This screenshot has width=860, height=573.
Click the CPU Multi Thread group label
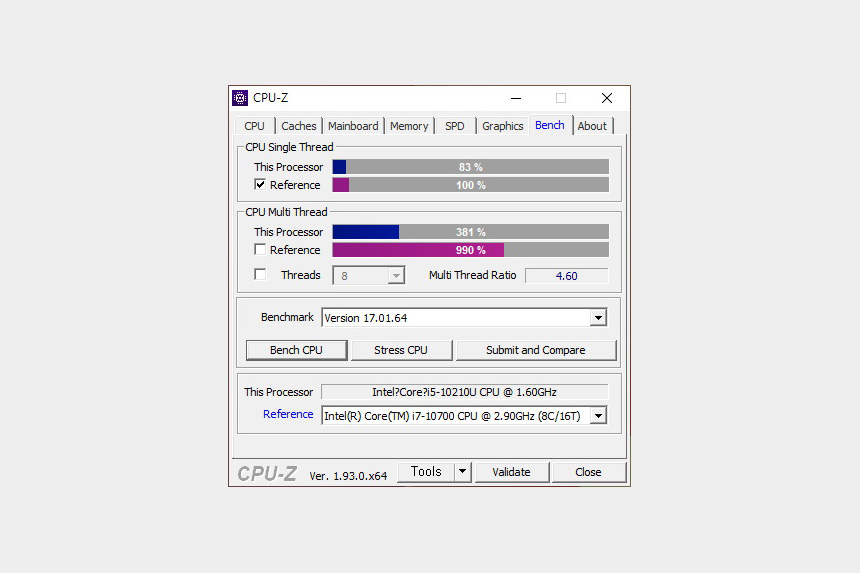tap(286, 212)
